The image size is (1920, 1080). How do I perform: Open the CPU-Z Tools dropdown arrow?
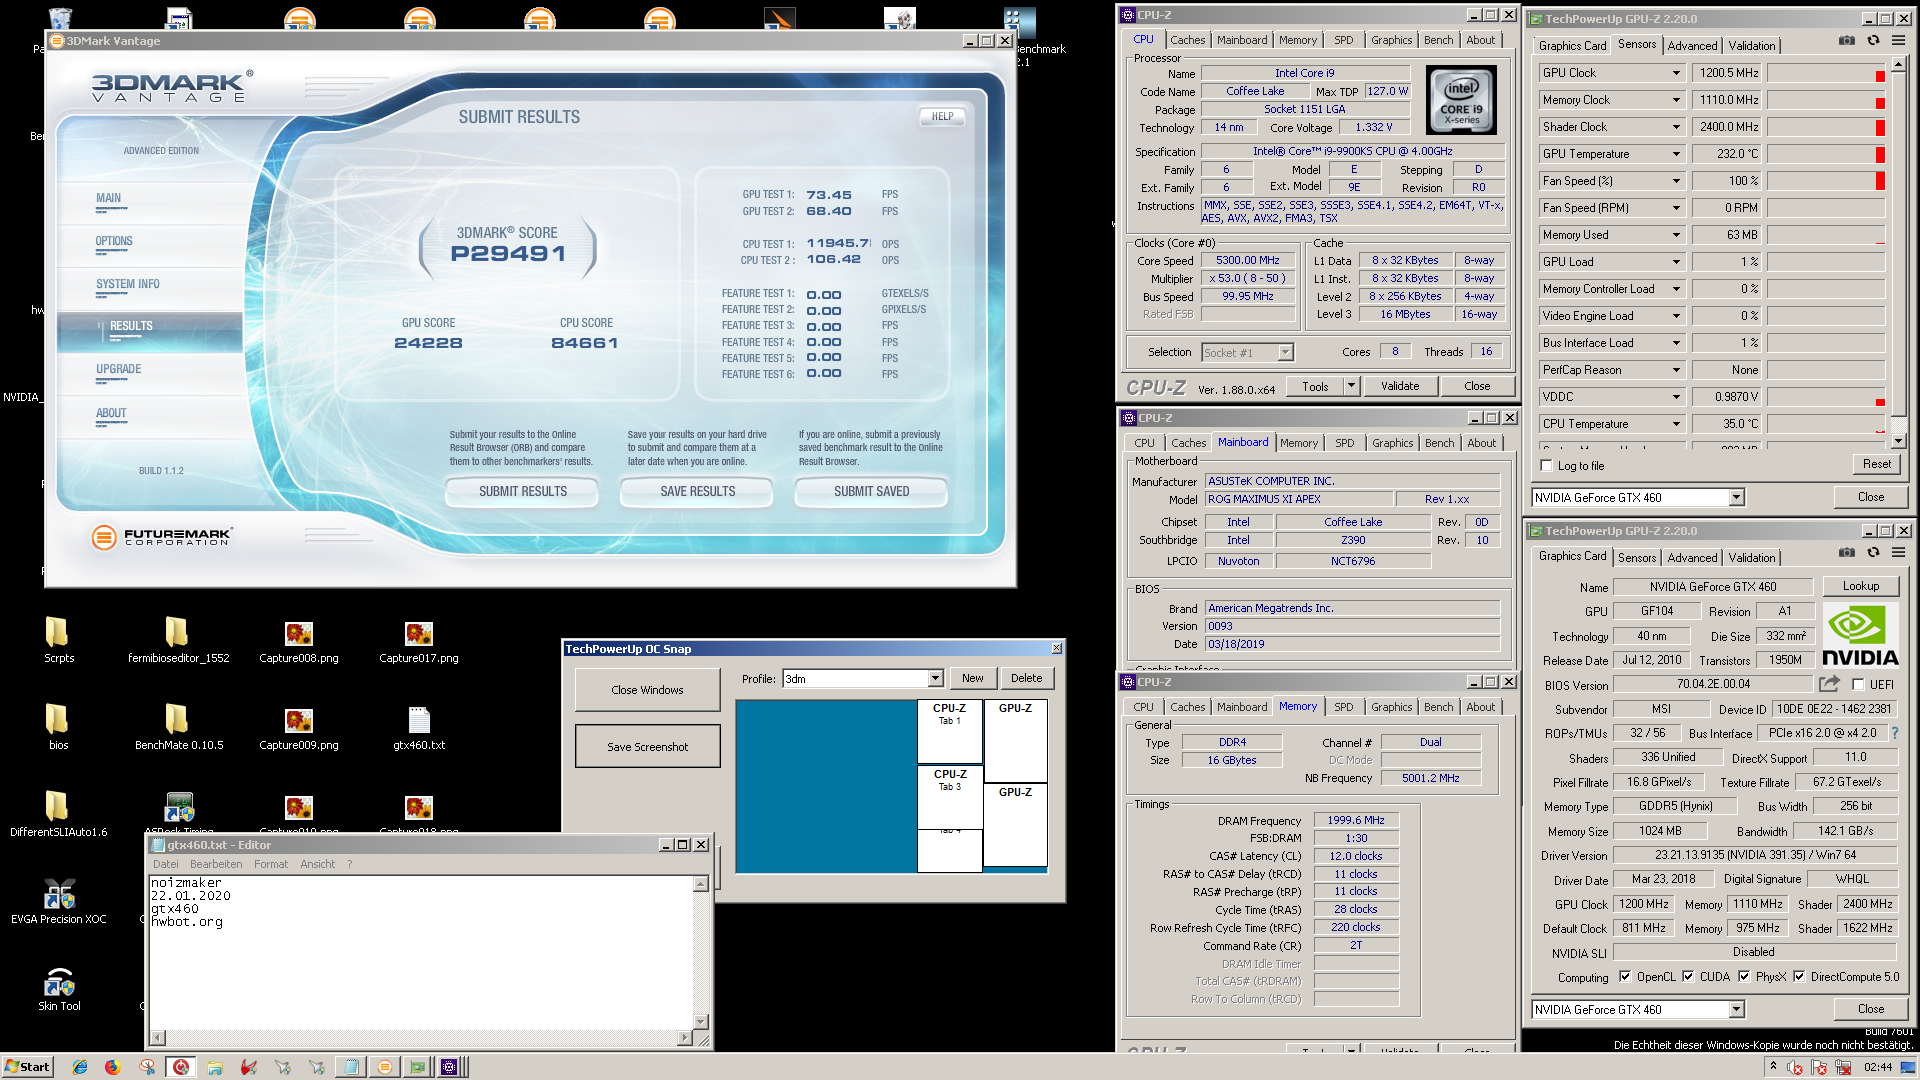pyautogui.click(x=1351, y=386)
